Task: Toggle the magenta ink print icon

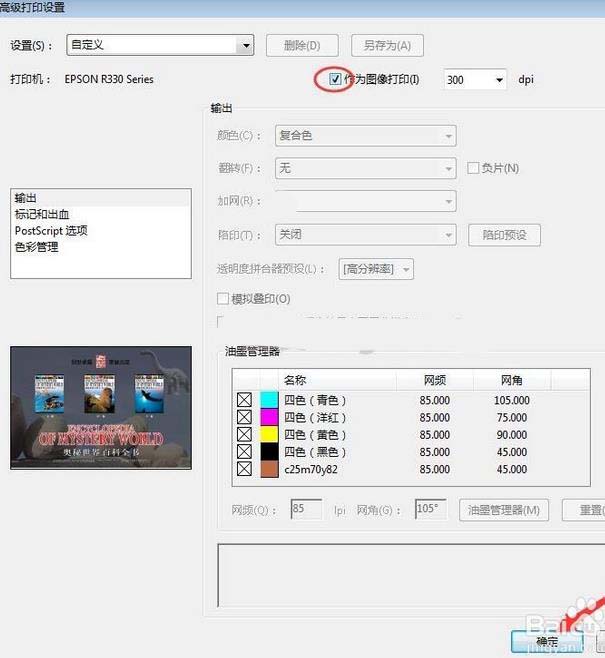Action: point(244,417)
